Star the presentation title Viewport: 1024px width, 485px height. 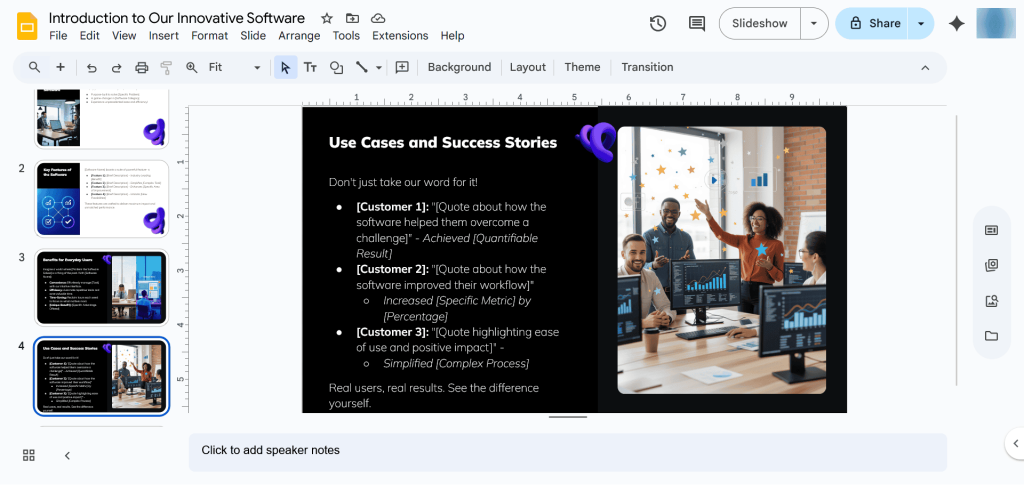(327, 18)
